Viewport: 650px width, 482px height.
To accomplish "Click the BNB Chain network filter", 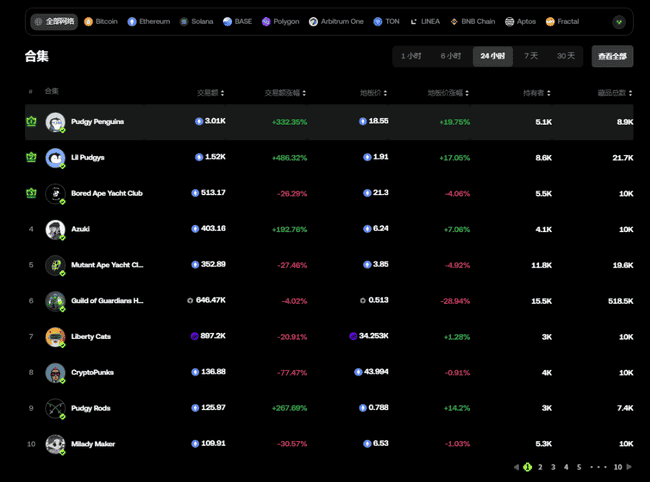I will [472, 21].
